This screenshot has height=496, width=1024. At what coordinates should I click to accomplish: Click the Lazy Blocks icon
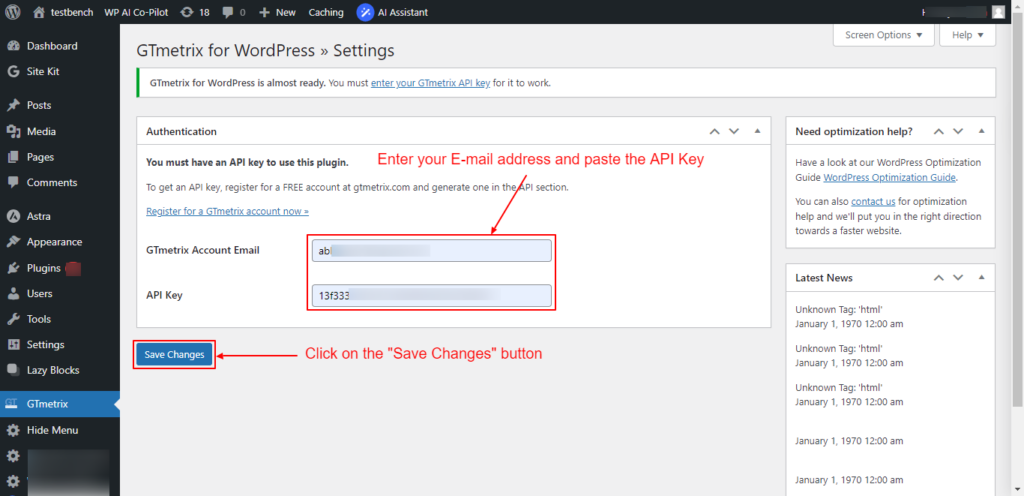pyautogui.click(x=13, y=370)
